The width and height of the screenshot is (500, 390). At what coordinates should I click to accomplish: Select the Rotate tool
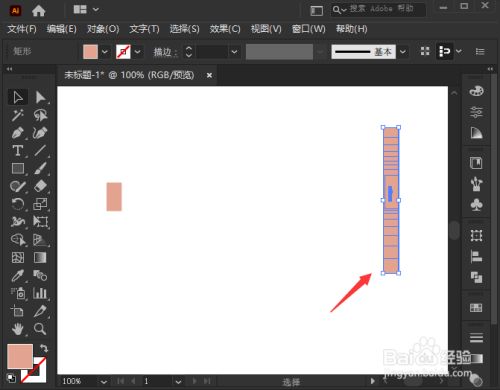click(17, 204)
